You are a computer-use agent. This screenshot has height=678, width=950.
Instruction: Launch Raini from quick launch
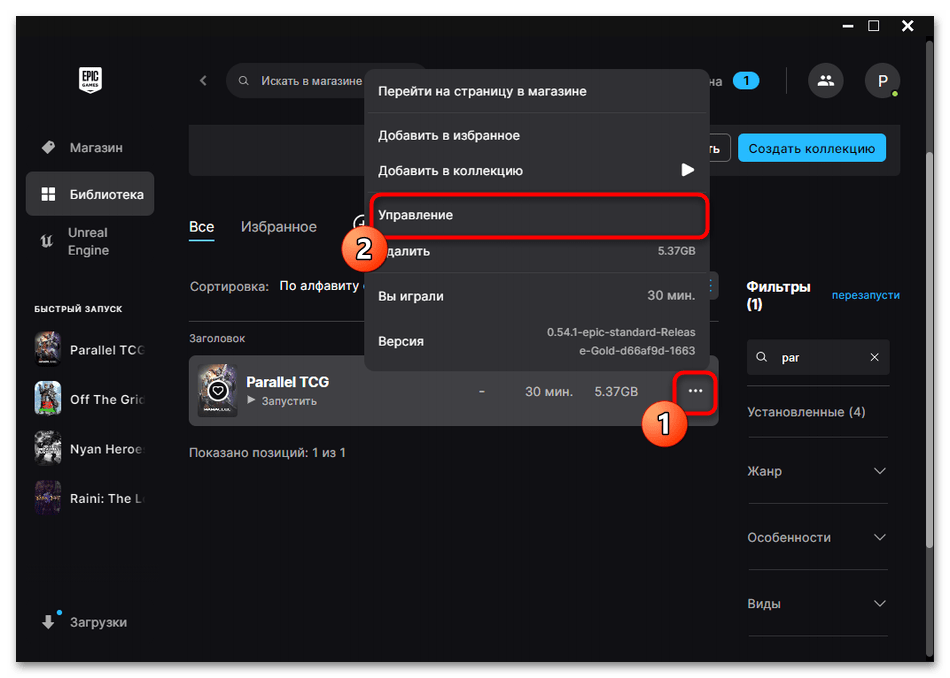[90, 498]
